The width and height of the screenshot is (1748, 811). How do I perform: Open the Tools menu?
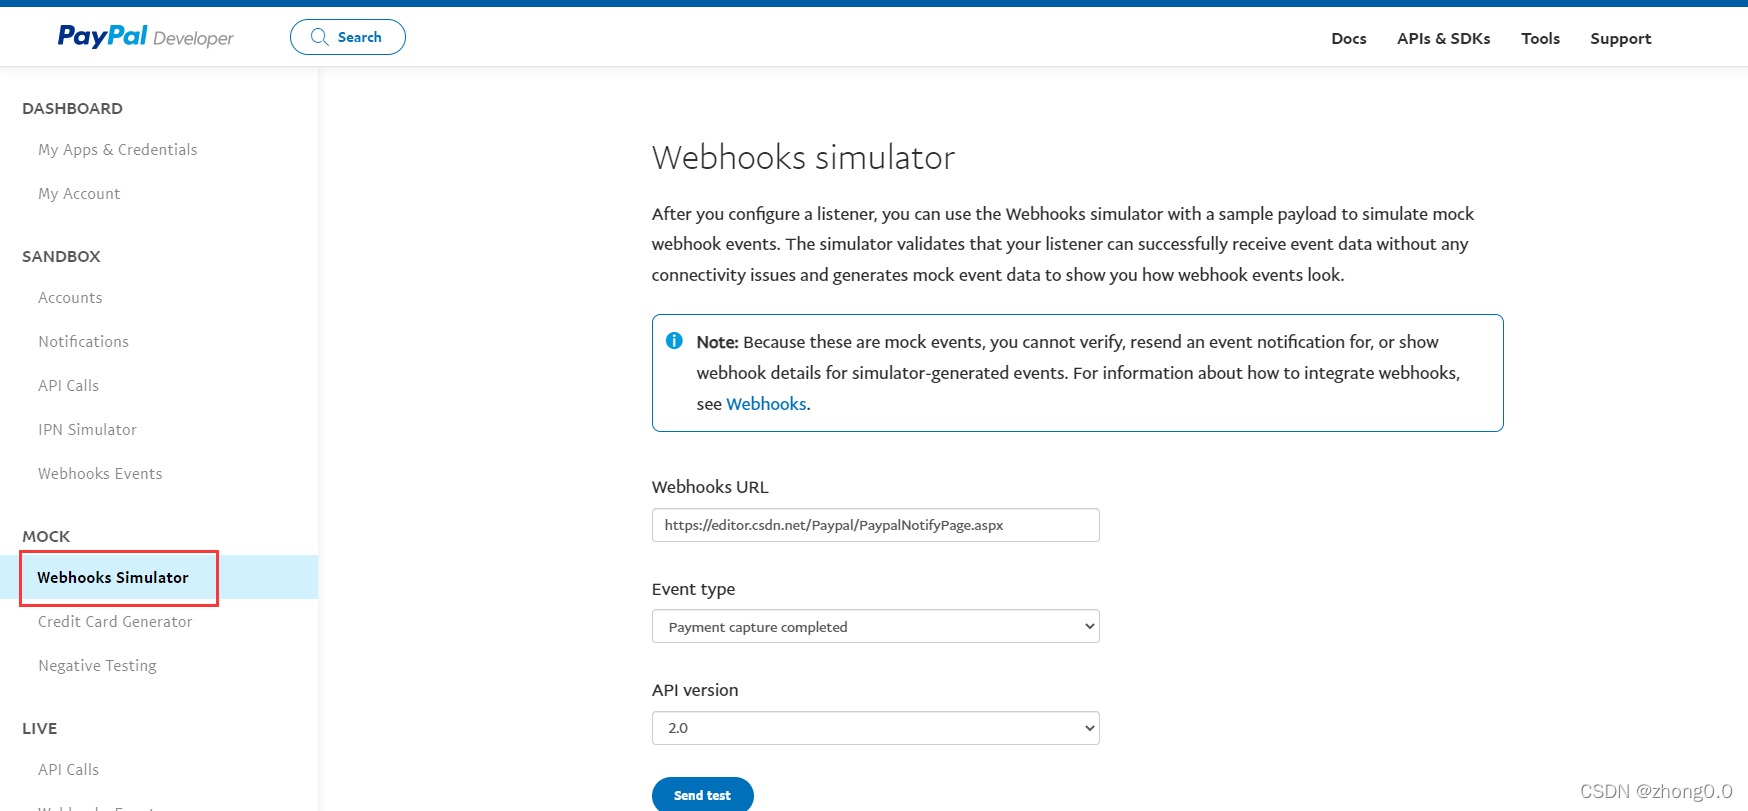pyautogui.click(x=1540, y=38)
